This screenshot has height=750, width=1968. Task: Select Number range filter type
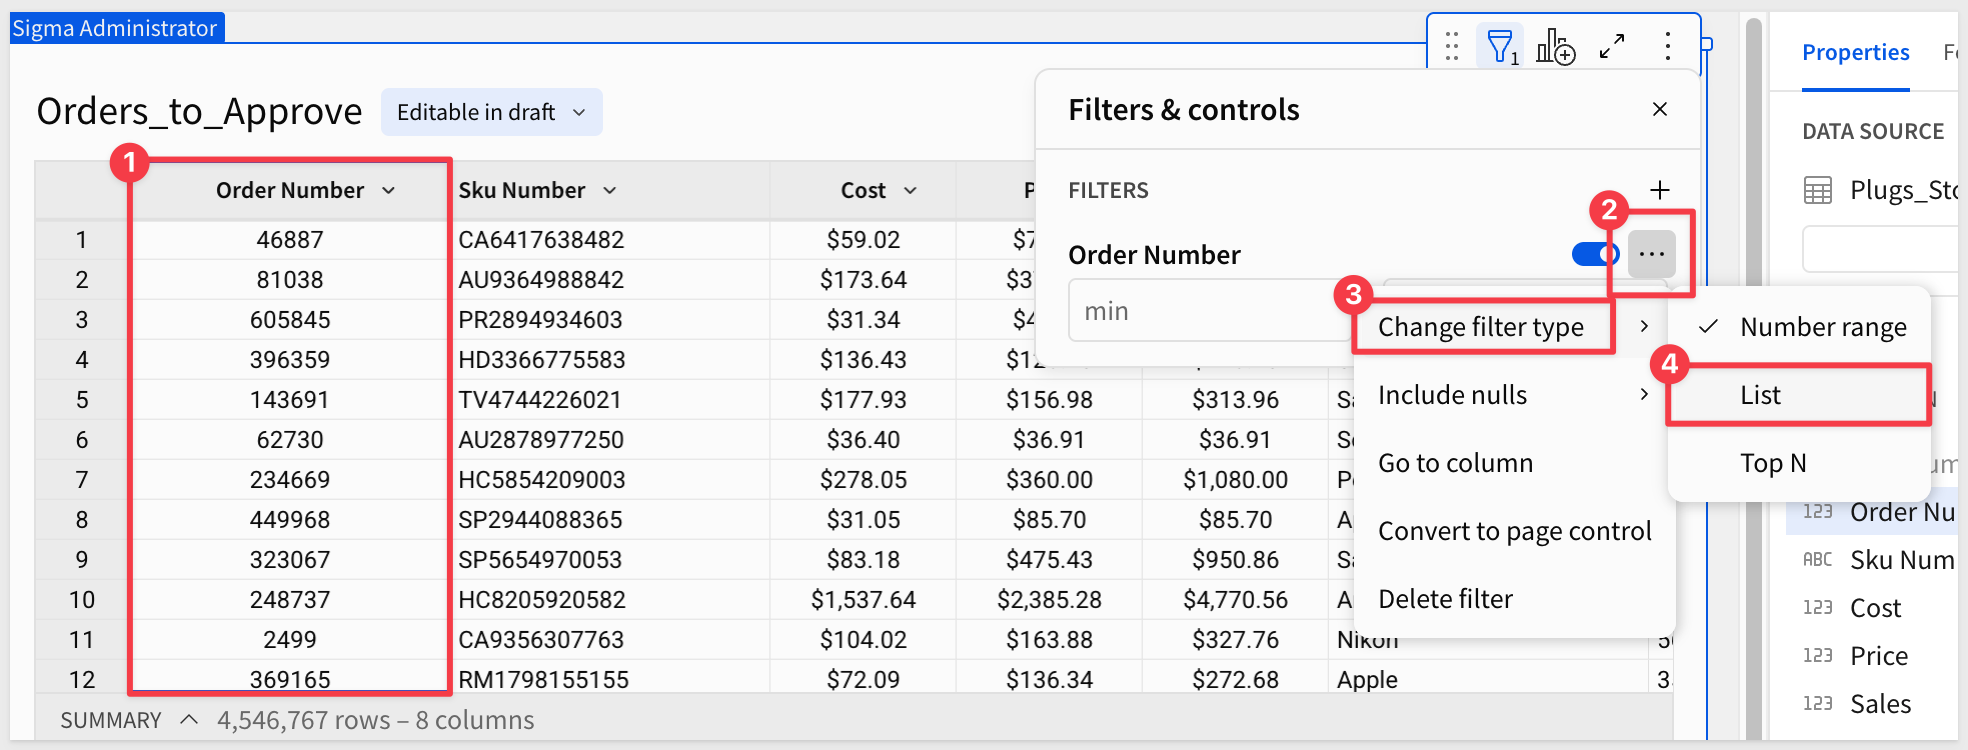click(1822, 327)
